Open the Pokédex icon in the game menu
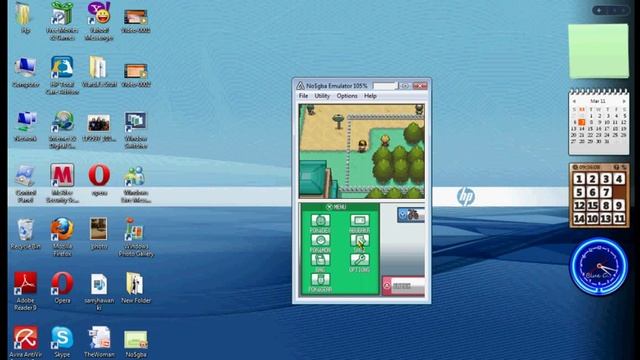This screenshot has height=360, width=640. 320,220
